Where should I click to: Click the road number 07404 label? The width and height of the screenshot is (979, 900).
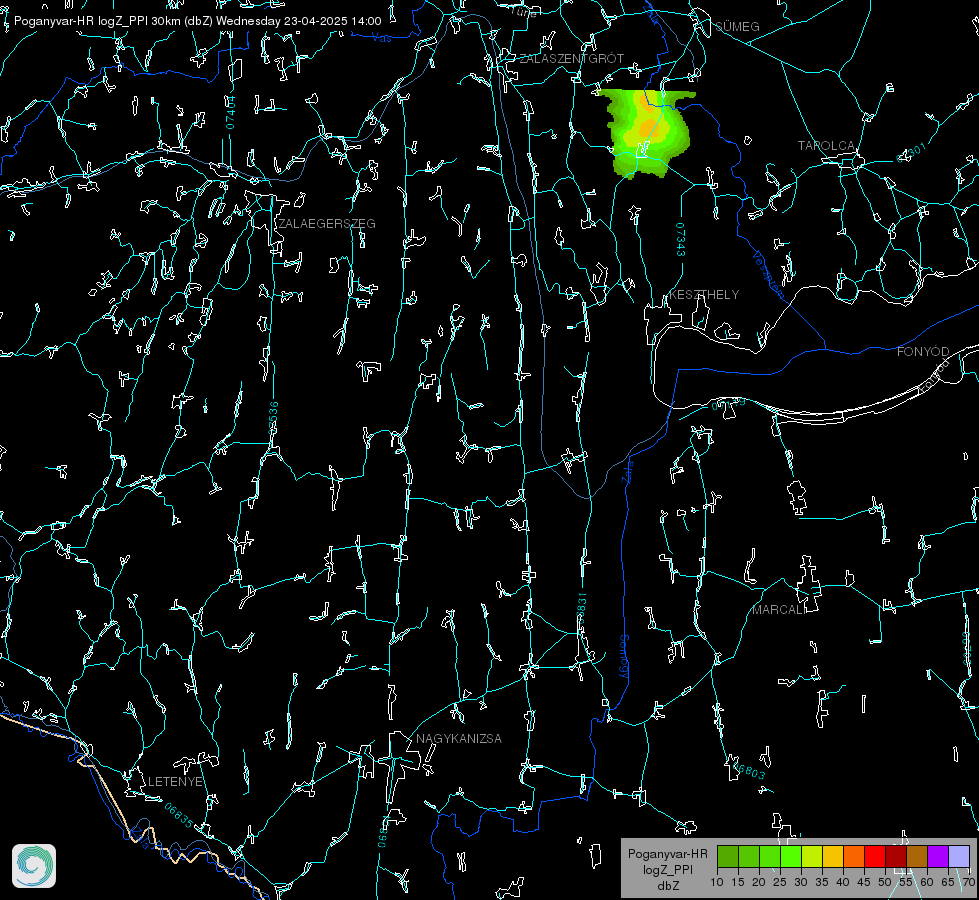pyautogui.click(x=231, y=112)
